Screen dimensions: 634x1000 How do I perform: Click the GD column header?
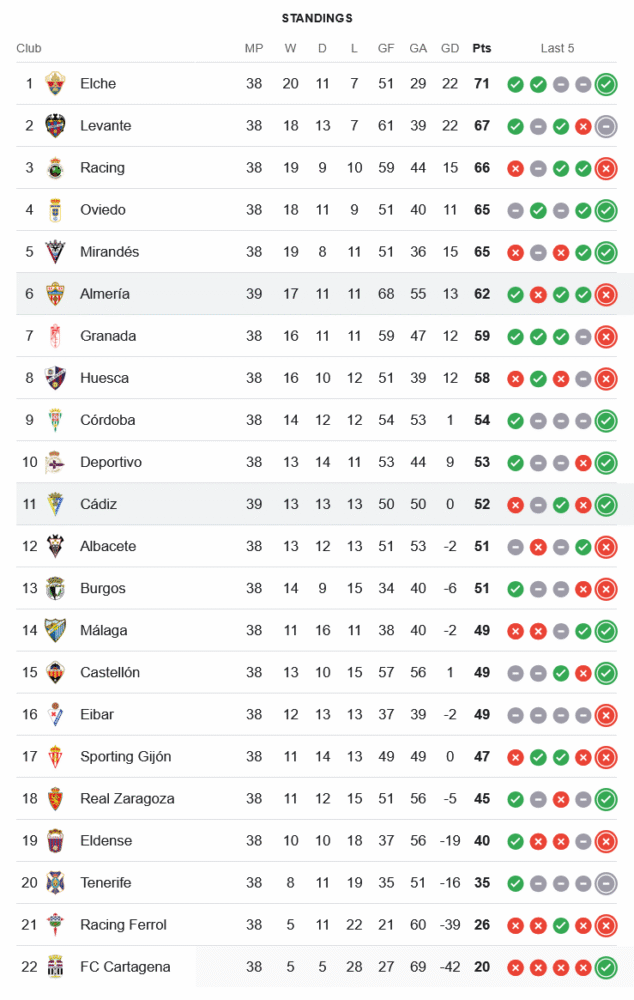coord(450,48)
